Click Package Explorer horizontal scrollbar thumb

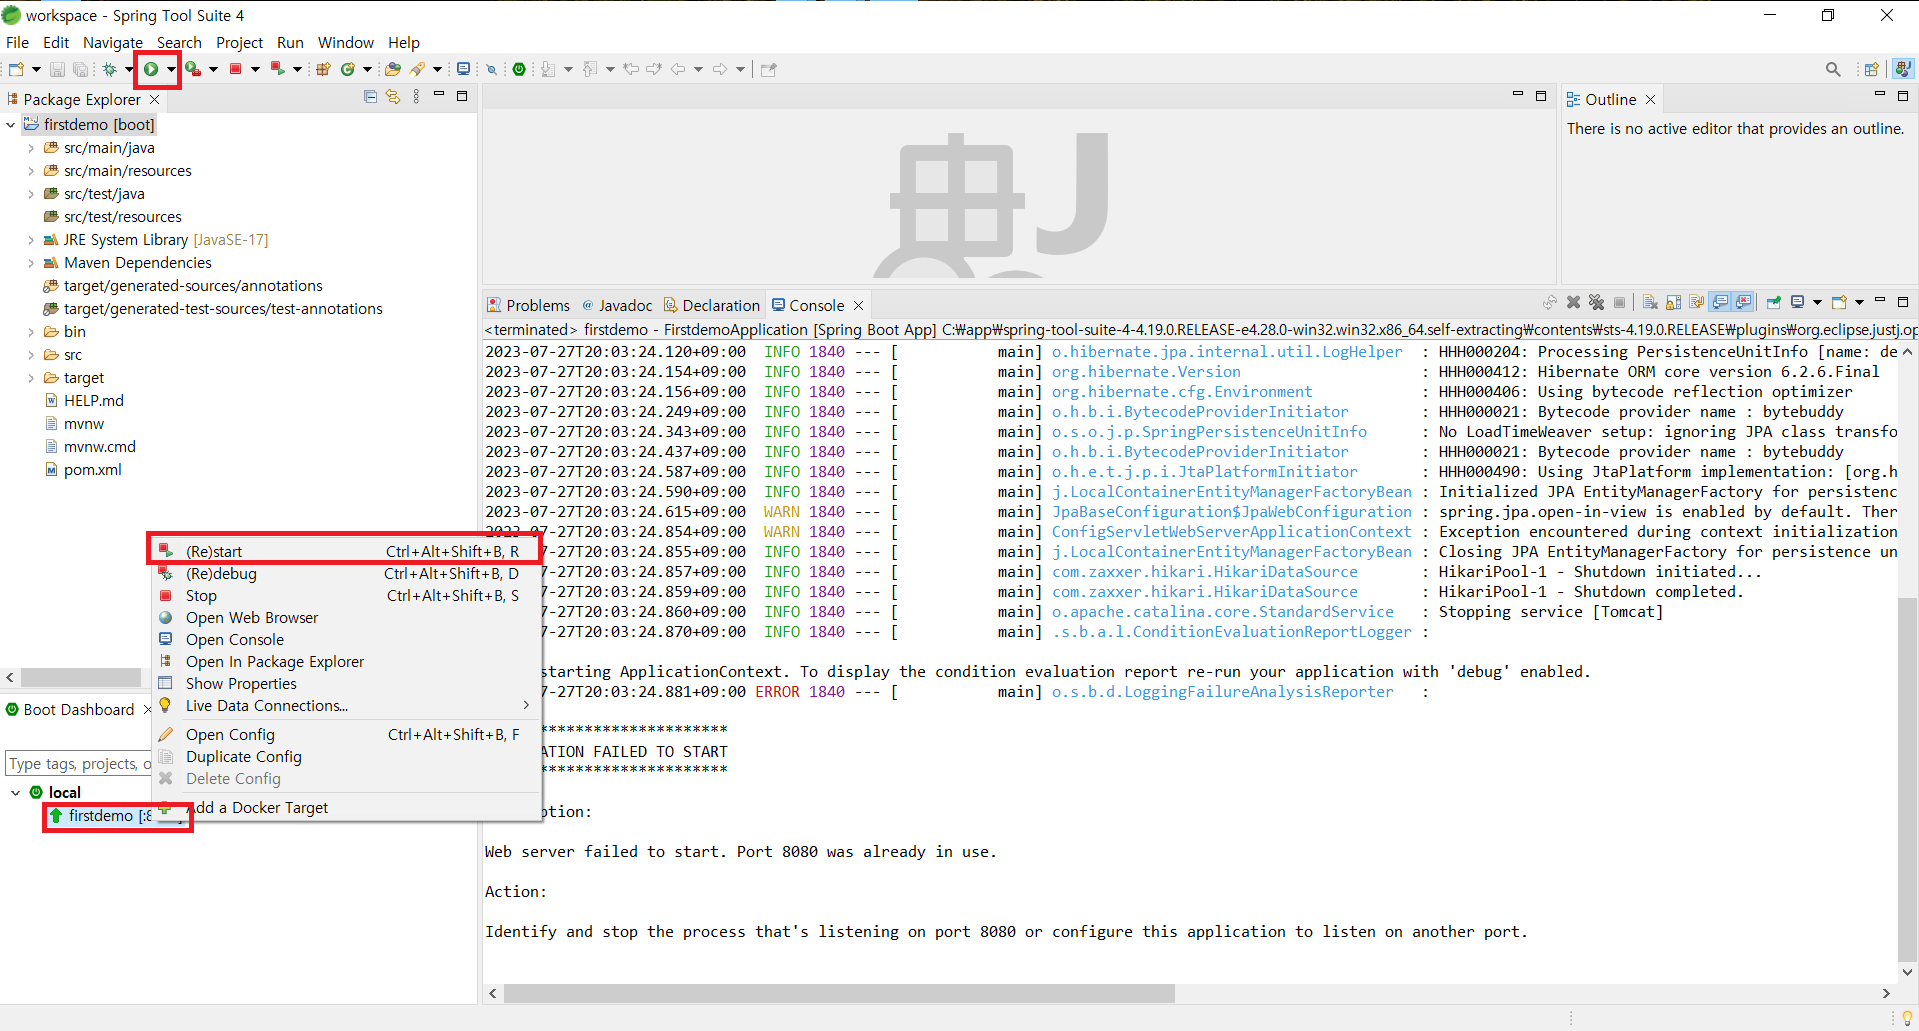click(x=82, y=677)
